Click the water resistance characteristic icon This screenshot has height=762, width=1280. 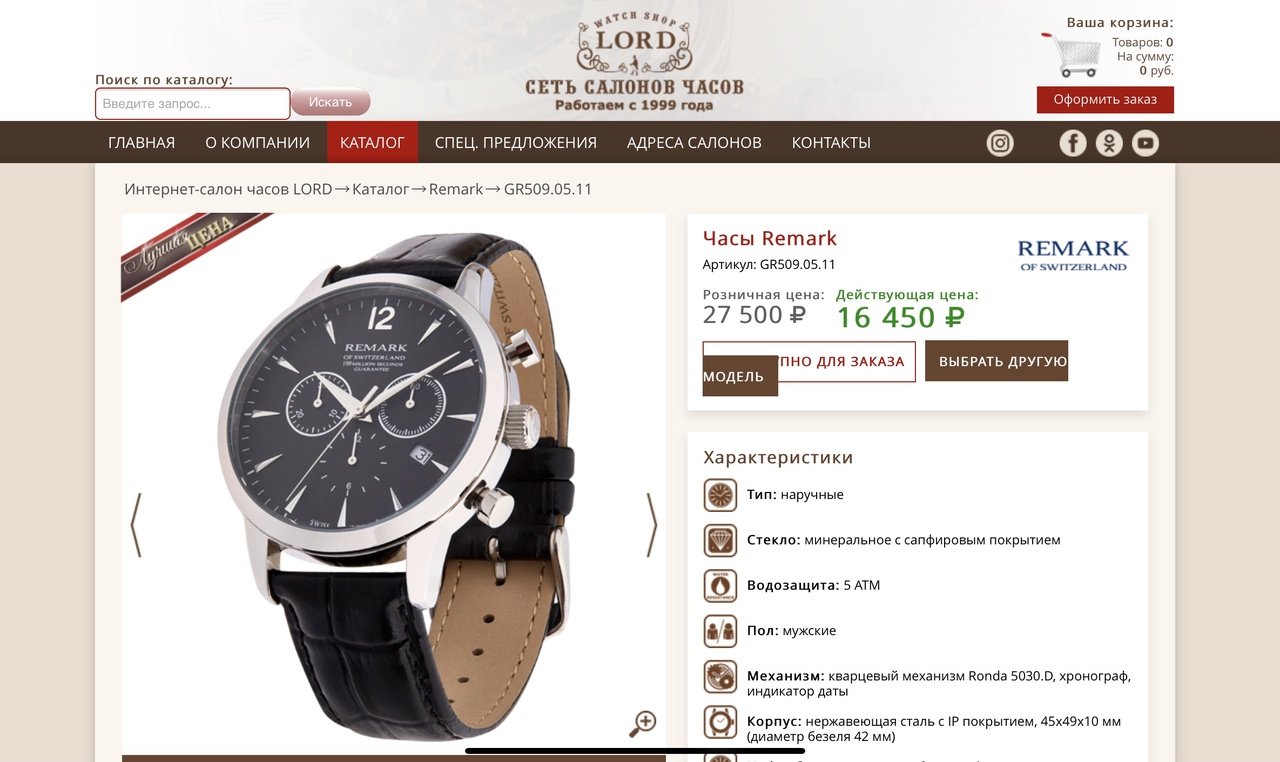[x=720, y=585]
